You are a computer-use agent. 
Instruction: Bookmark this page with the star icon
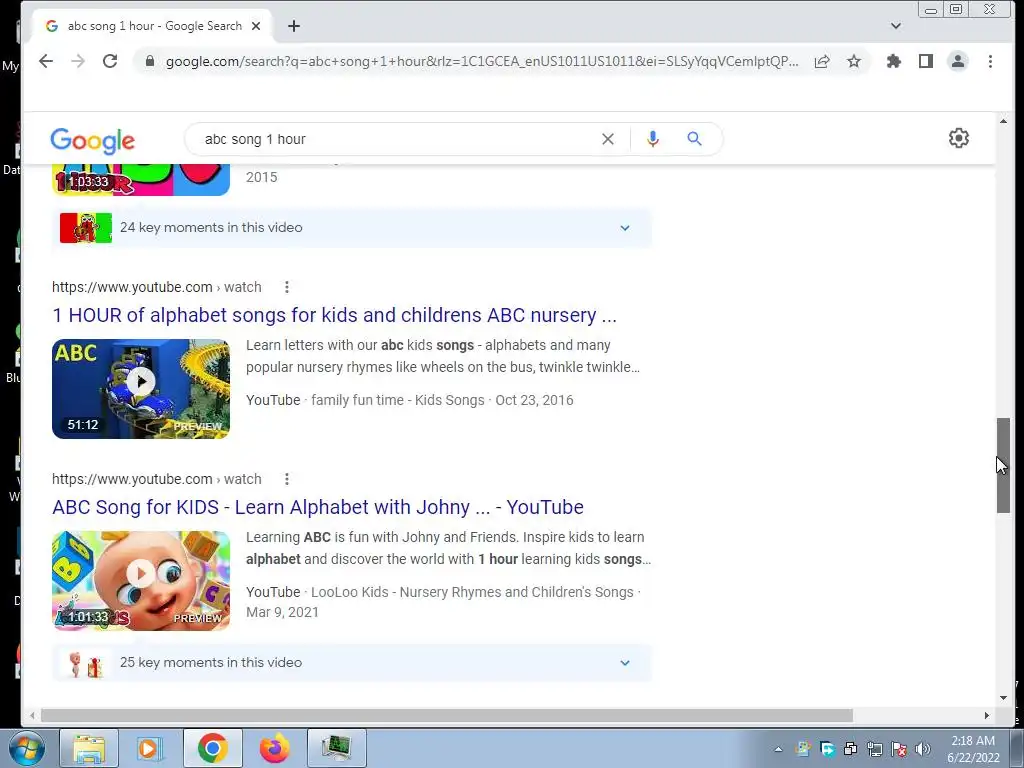click(854, 61)
